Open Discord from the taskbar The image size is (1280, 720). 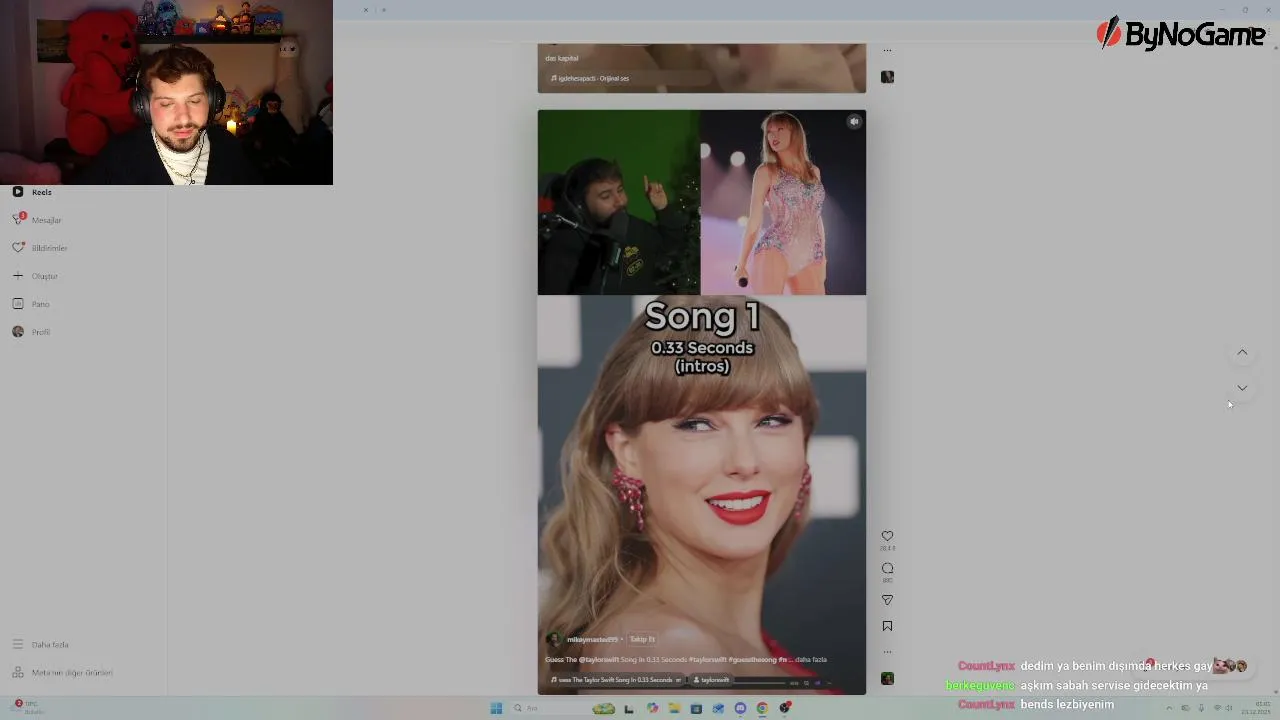[740, 708]
